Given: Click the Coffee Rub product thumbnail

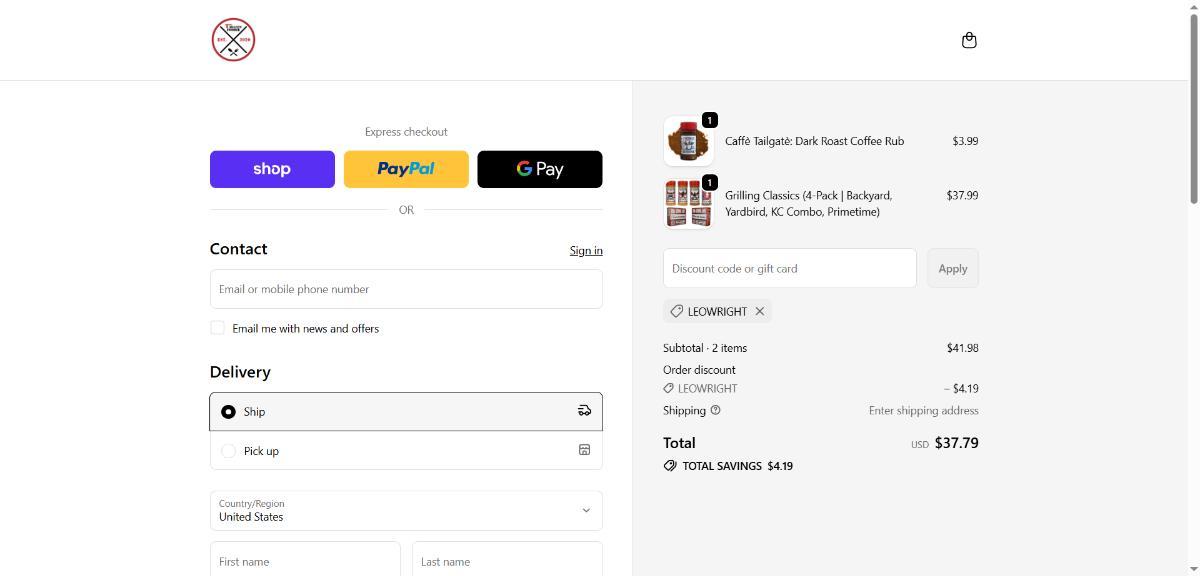Looking at the screenshot, I should [688, 141].
